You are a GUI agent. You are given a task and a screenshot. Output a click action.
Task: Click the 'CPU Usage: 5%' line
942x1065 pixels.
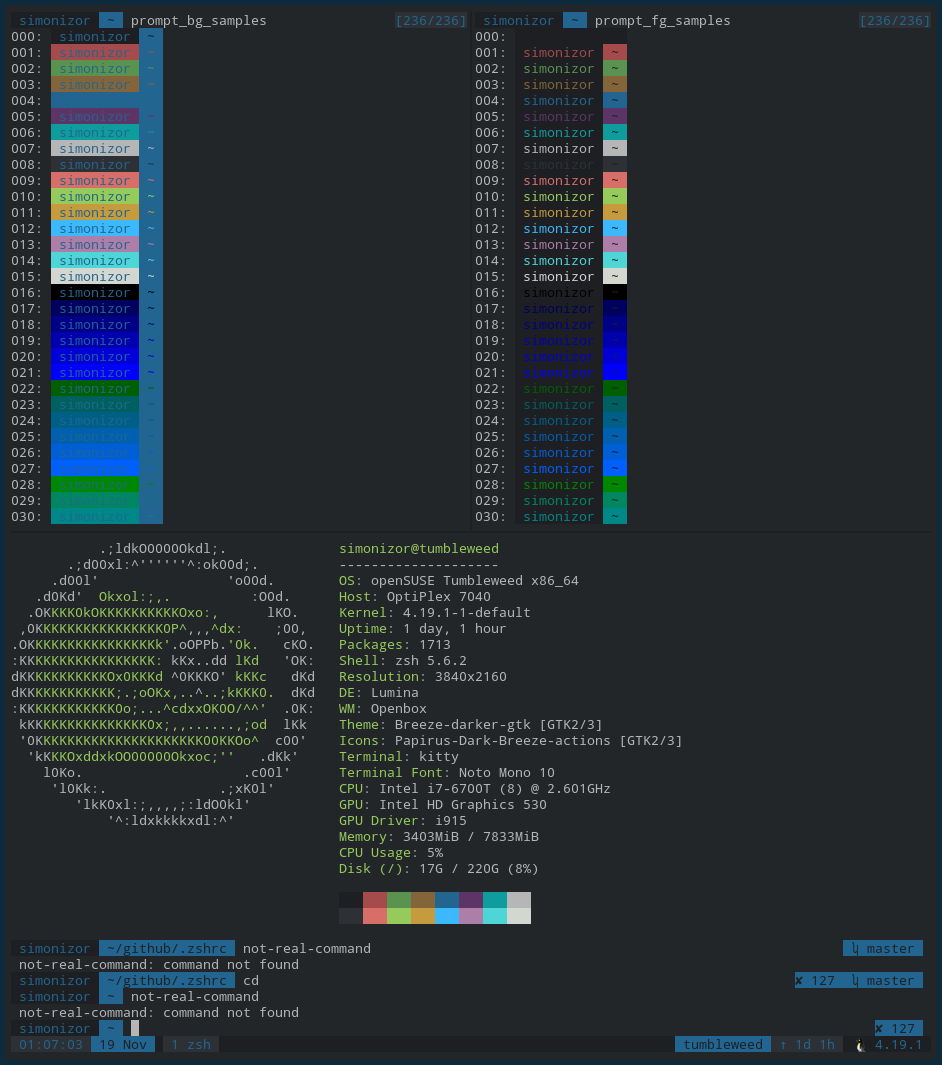coord(391,853)
